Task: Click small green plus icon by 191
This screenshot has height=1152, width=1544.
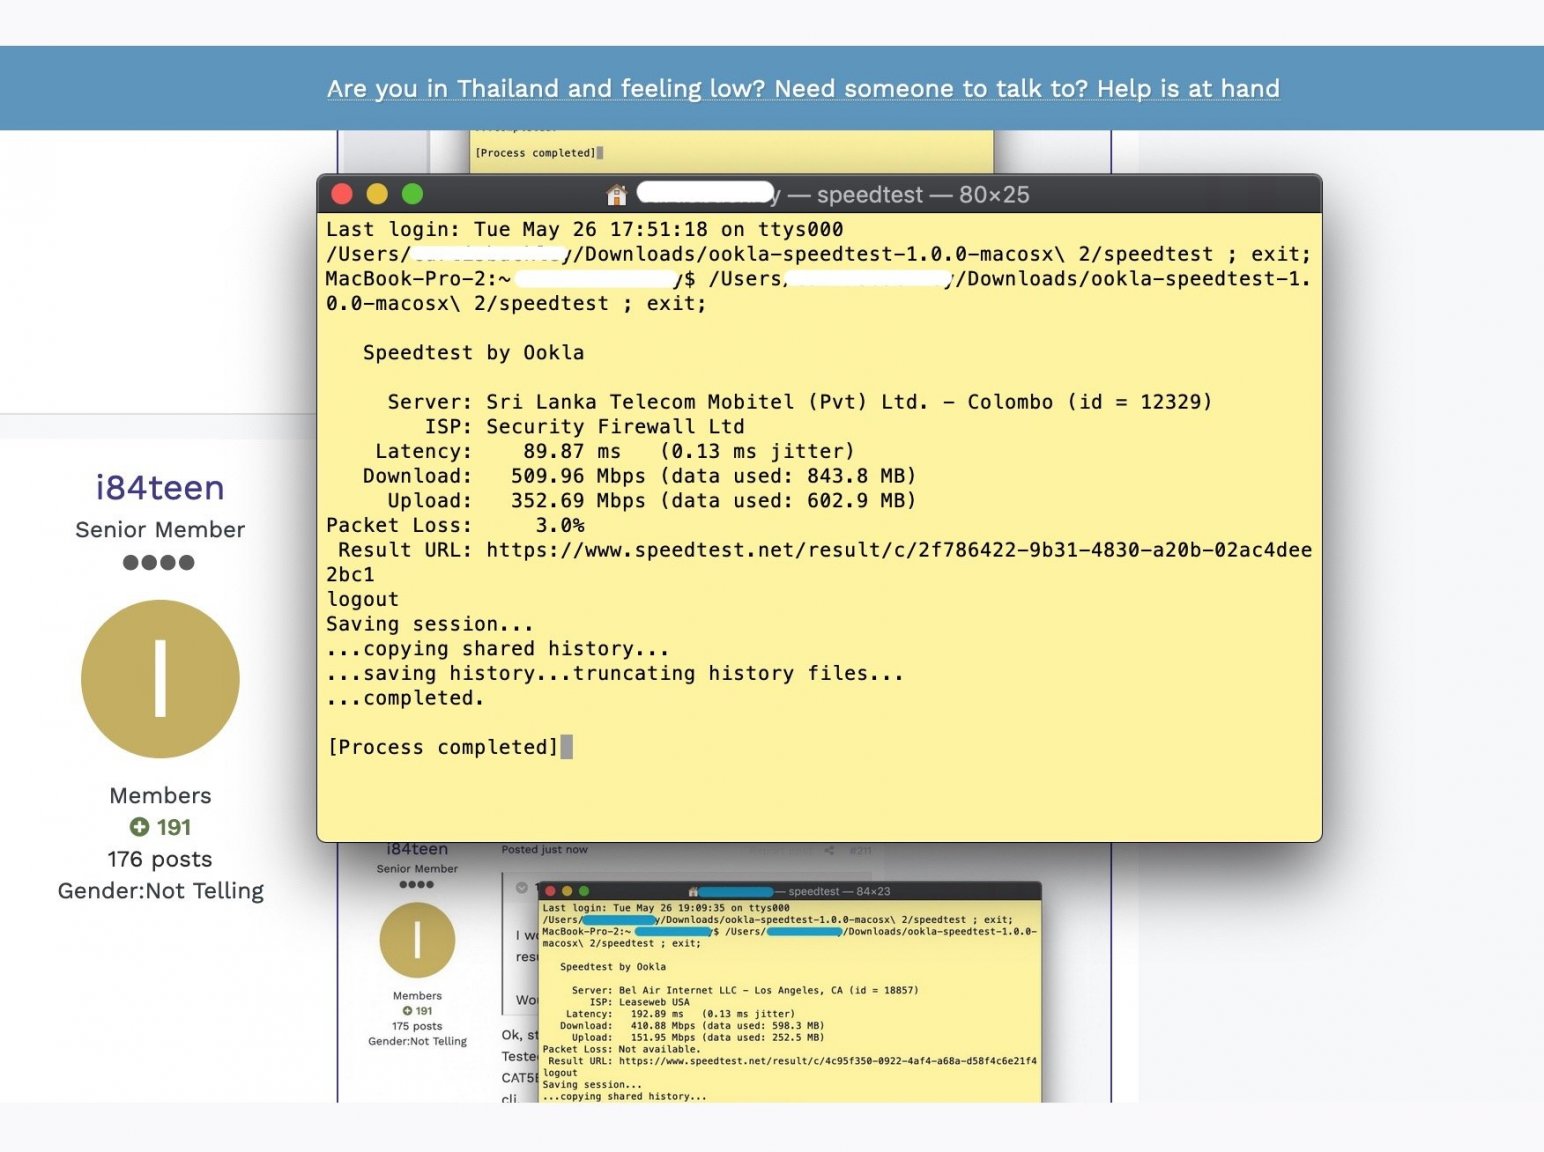Action: (407, 1011)
